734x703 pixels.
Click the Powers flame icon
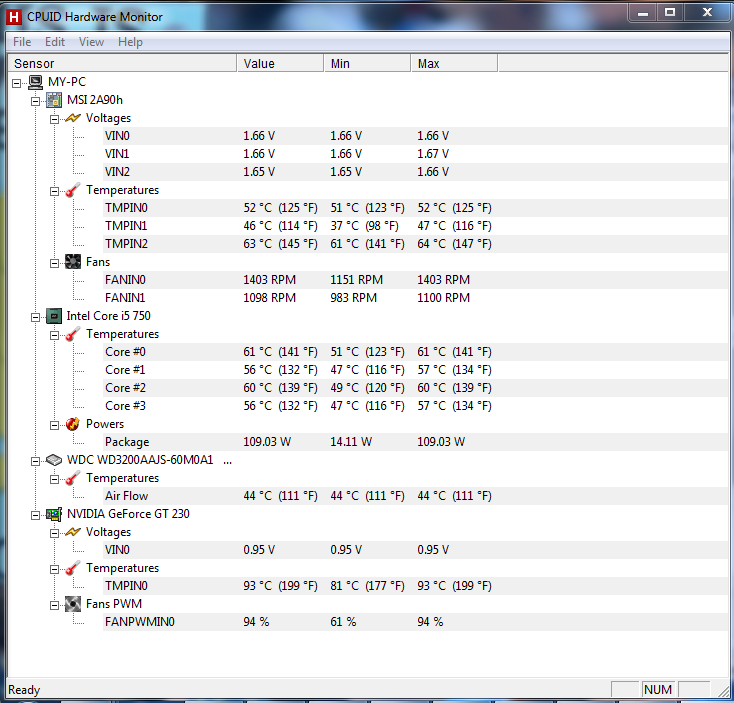coord(73,424)
